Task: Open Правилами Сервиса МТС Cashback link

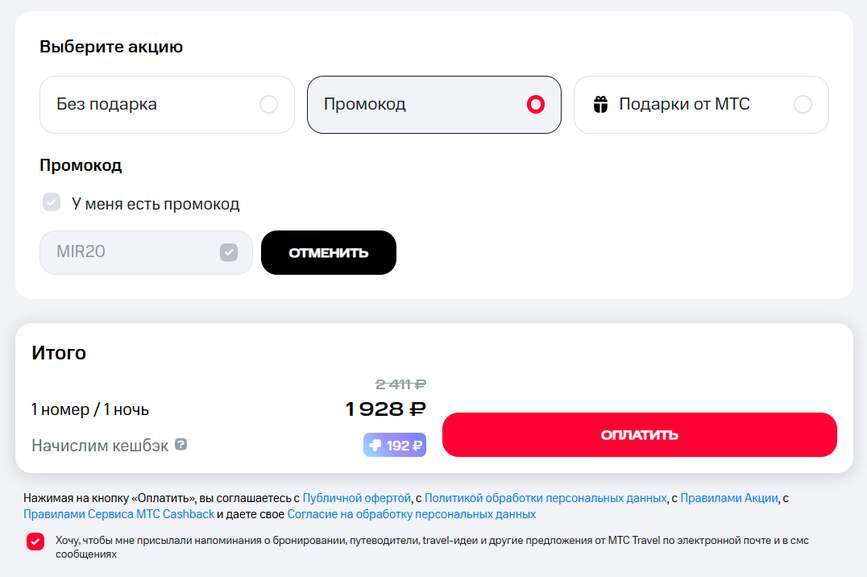Action: pyautogui.click(x=119, y=514)
